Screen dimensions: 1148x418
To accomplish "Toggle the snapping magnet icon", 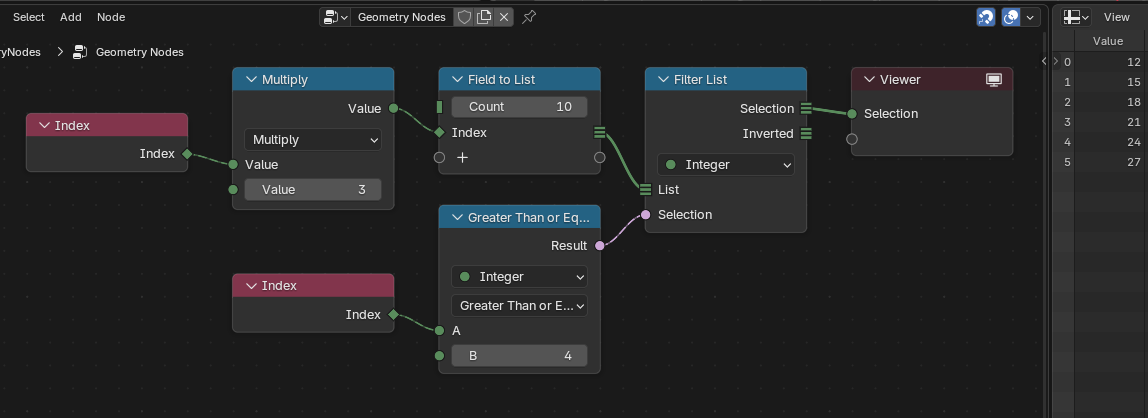I will tap(985, 17).
